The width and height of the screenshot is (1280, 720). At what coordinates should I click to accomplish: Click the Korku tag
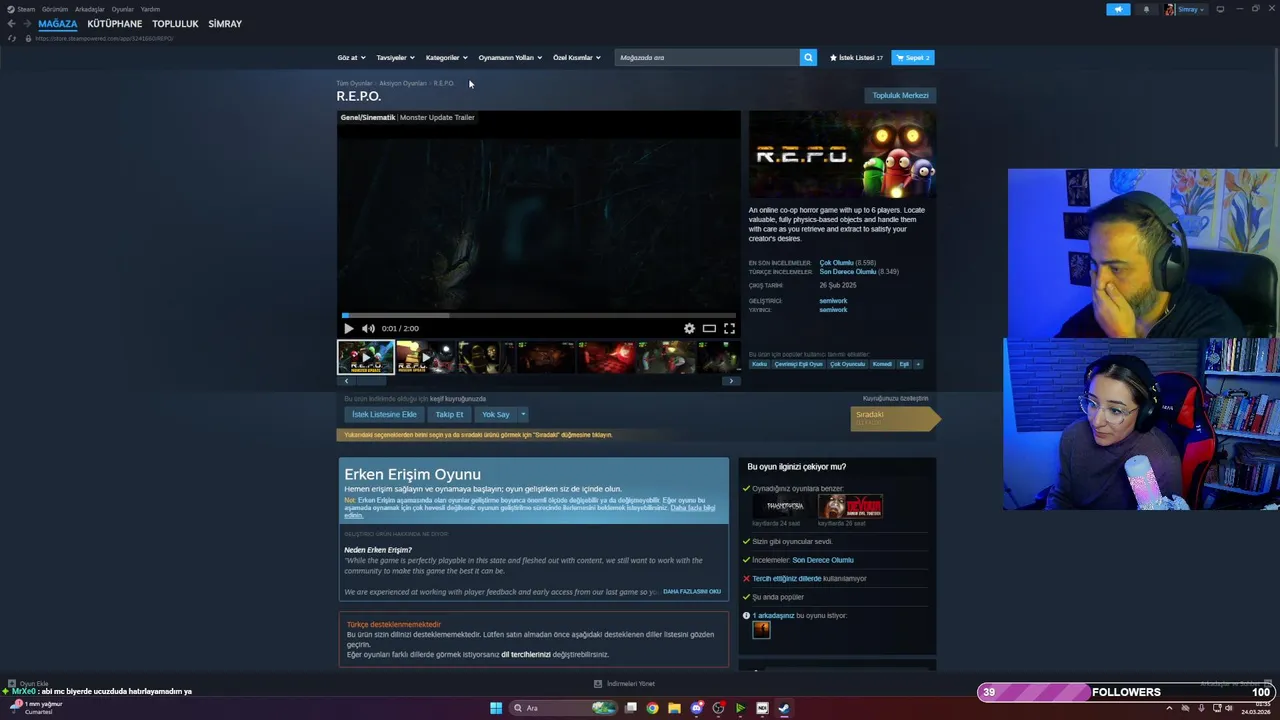click(x=759, y=364)
